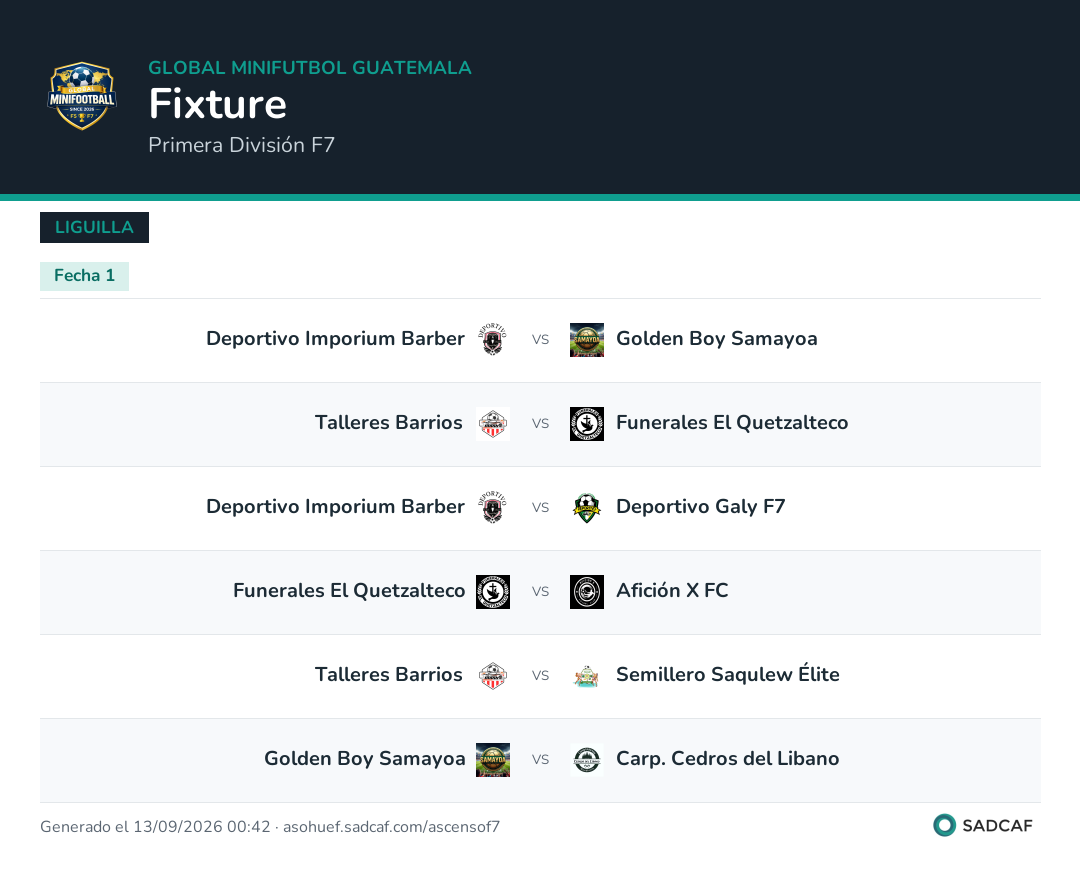Screen dimensions: 1080x878
Task: Click the asohuef.sadcaf.com footer URL text
Action: [391, 826]
